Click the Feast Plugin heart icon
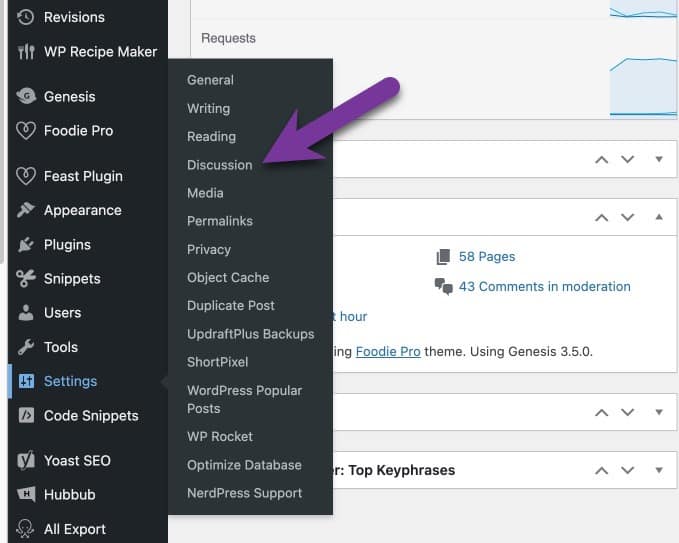Screen dimensions: 679x543 coord(26,176)
